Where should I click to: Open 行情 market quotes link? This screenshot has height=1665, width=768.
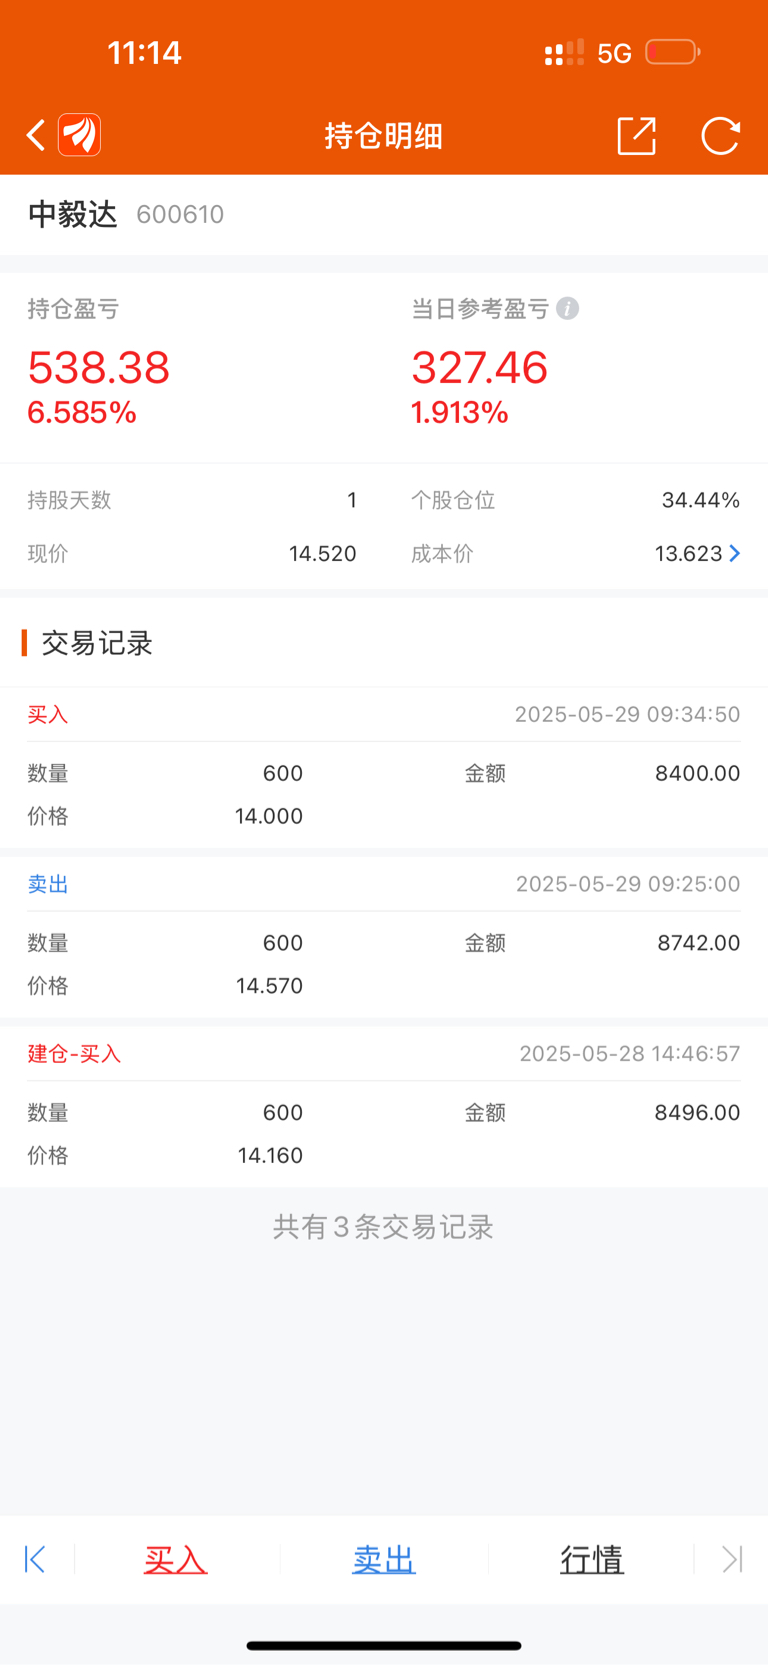click(x=591, y=1559)
